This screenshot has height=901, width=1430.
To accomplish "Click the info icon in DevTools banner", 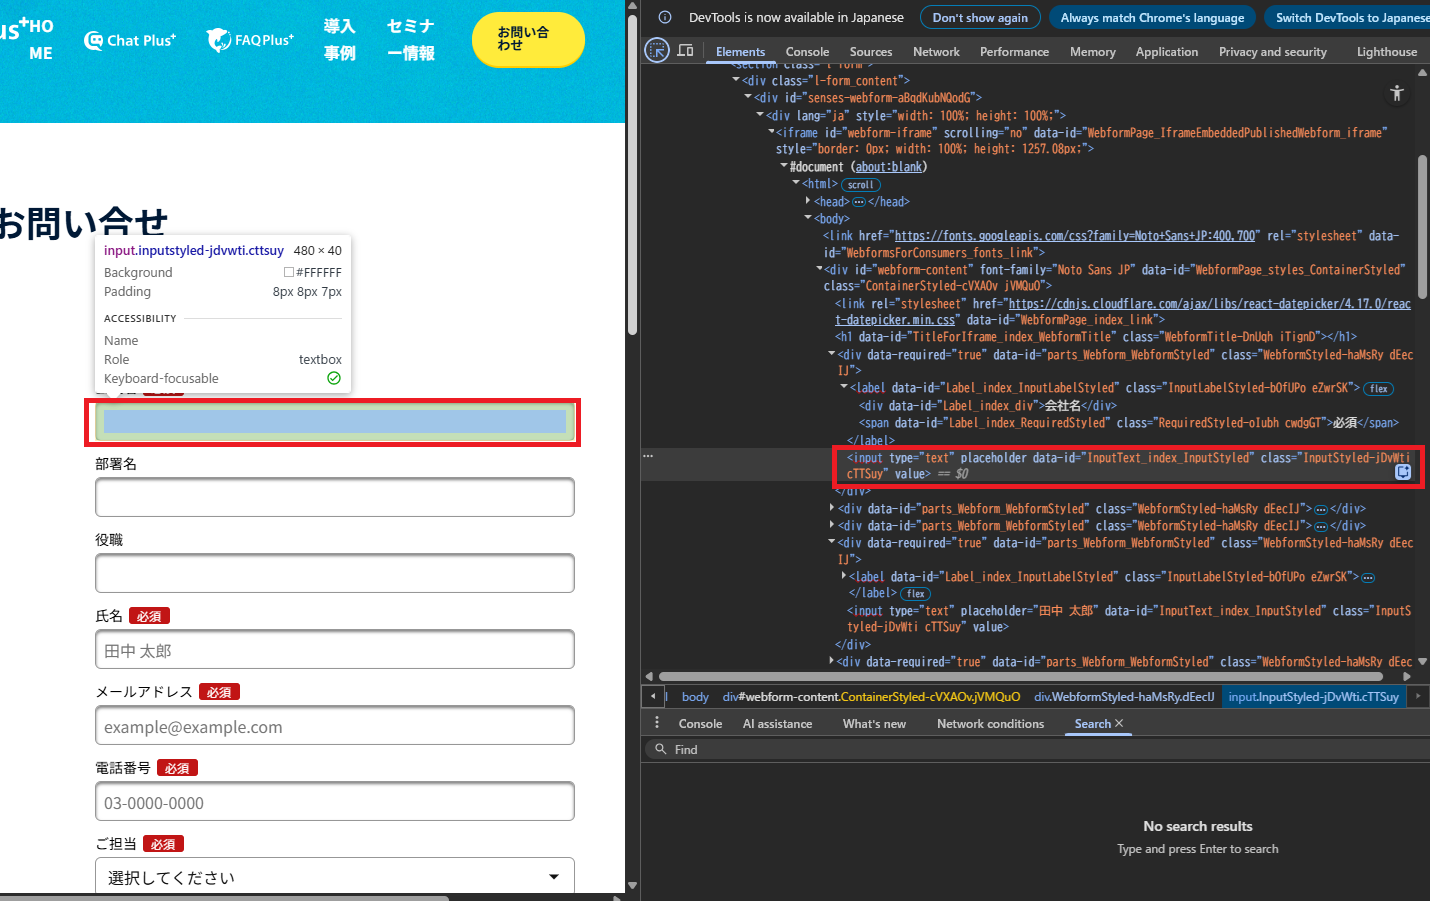I will point(664,17).
